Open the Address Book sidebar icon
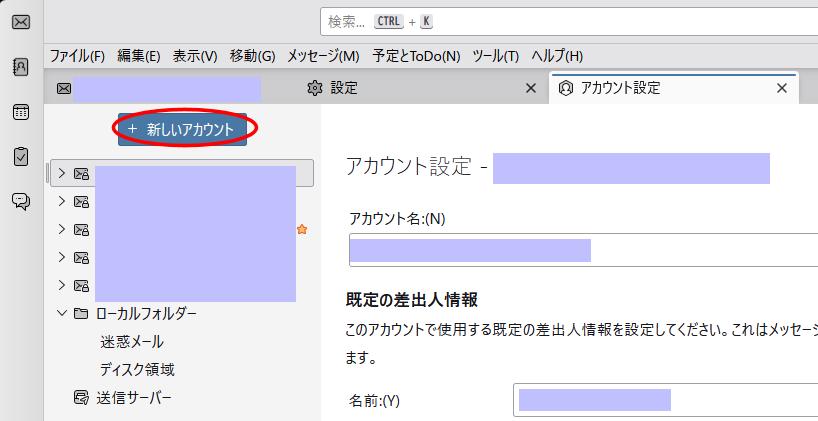This screenshot has width=818, height=421. 20,67
